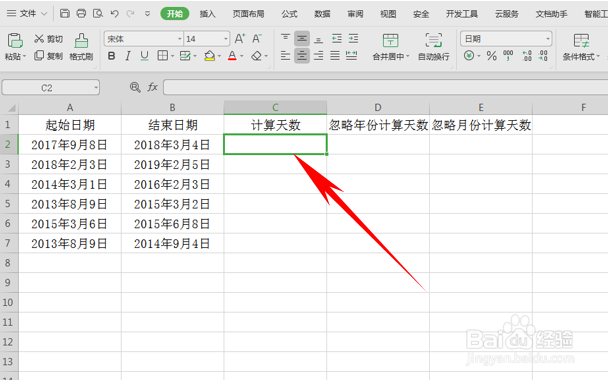Viewport: 608px width, 380px height.
Task: Undo the last action
Action: click(114, 14)
